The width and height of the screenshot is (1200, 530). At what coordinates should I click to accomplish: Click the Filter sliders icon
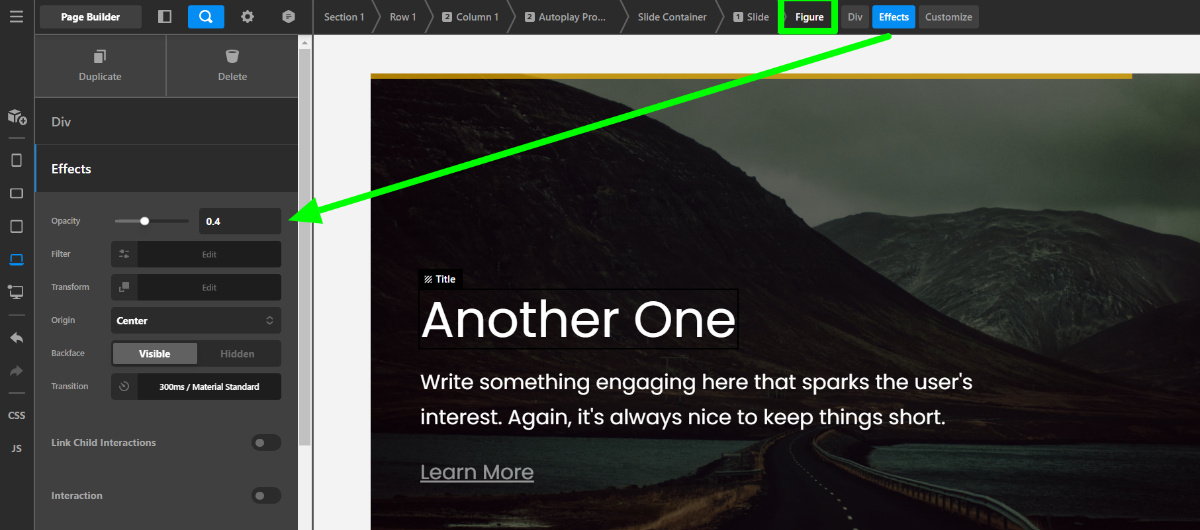point(124,254)
